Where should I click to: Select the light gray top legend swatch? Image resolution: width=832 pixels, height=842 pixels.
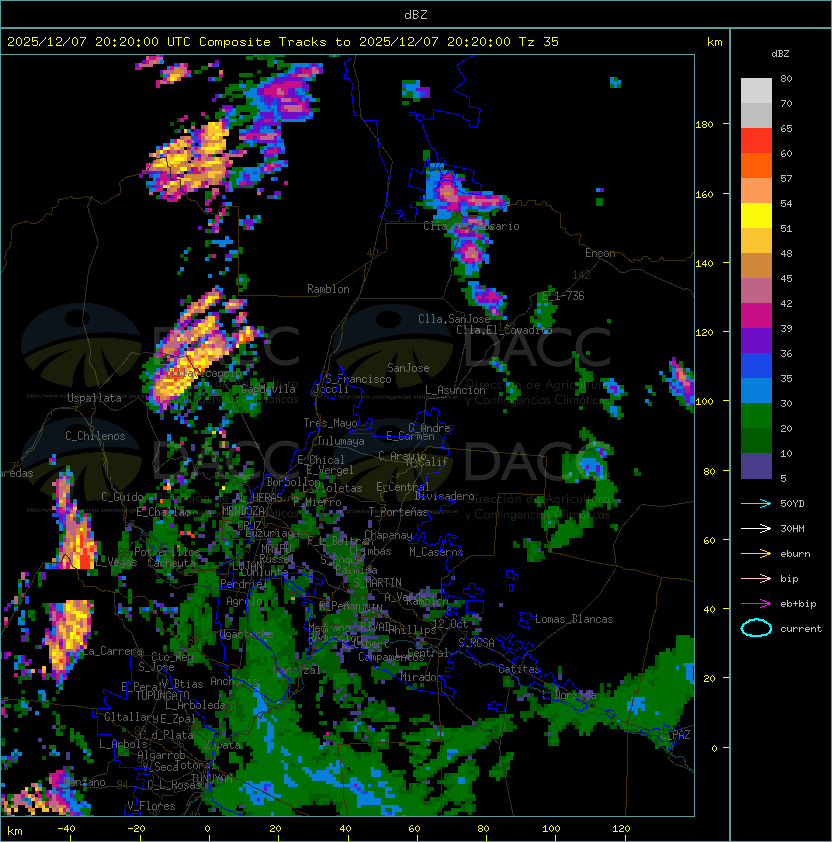click(x=756, y=90)
